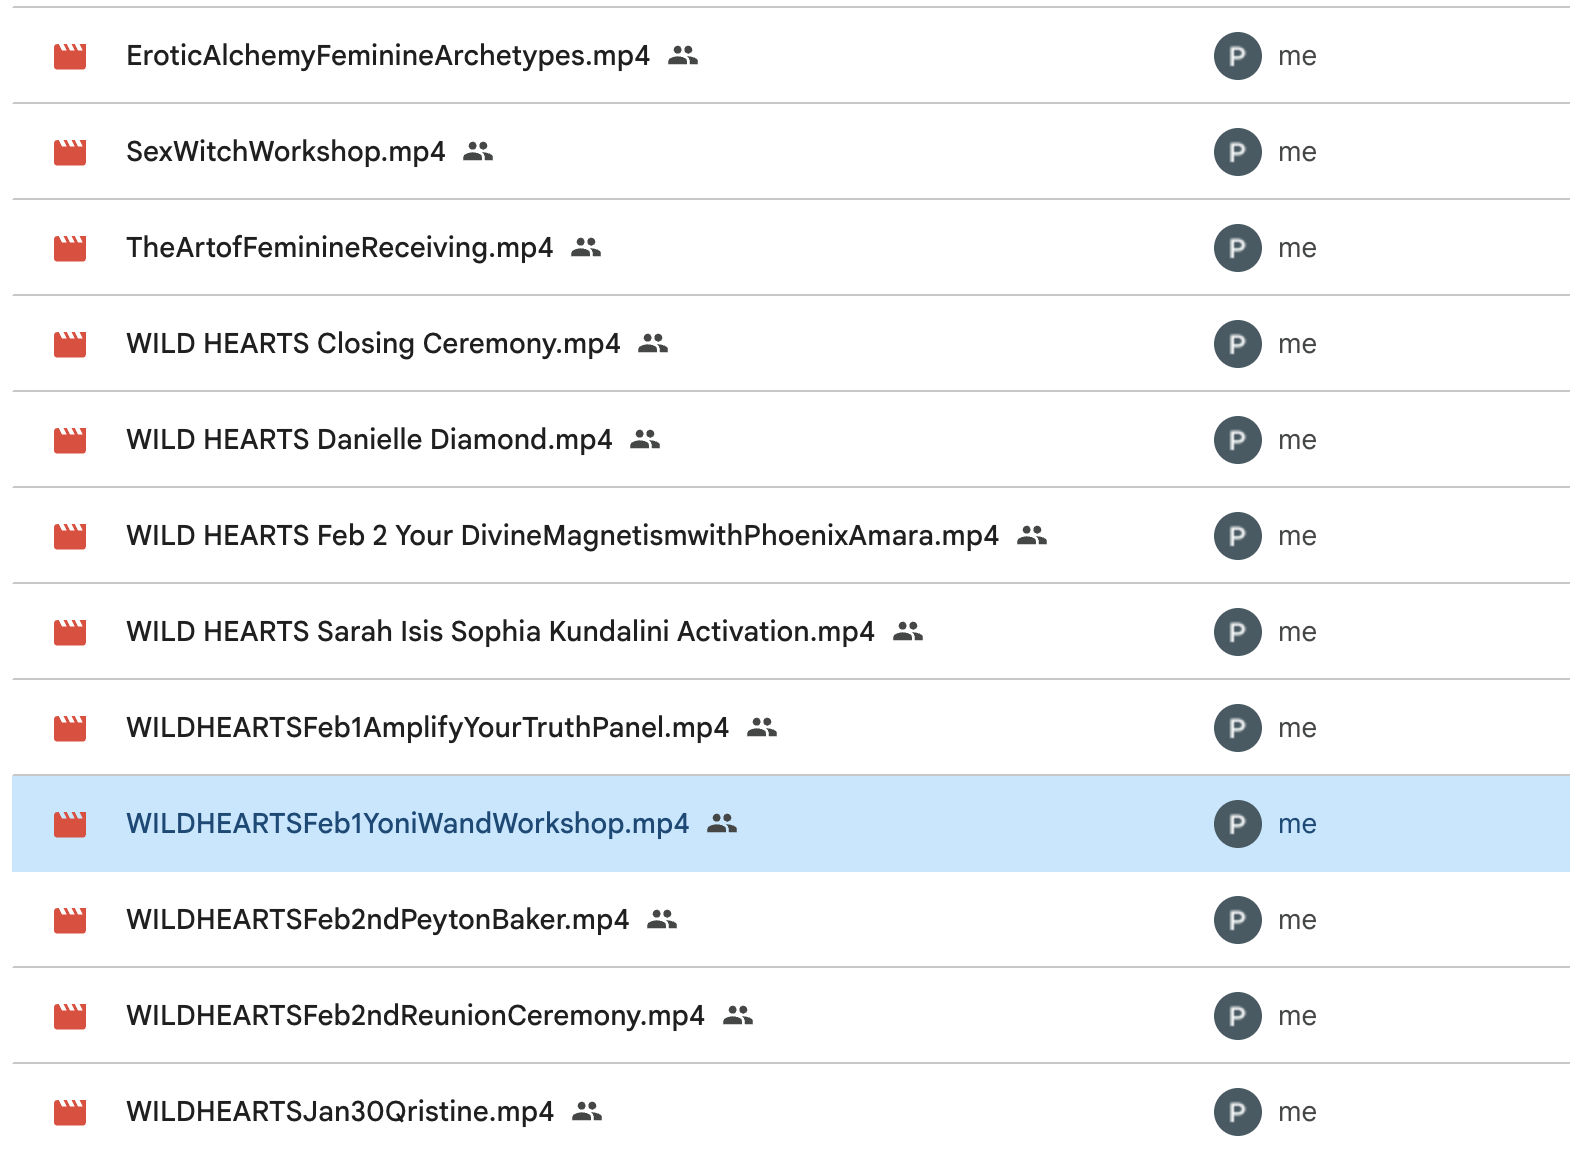Image resolution: width=1570 pixels, height=1150 pixels.
Task: Click shared icon beside WILD HEARTS Danielle Diamond.mp4
Action: click(645, 440)
